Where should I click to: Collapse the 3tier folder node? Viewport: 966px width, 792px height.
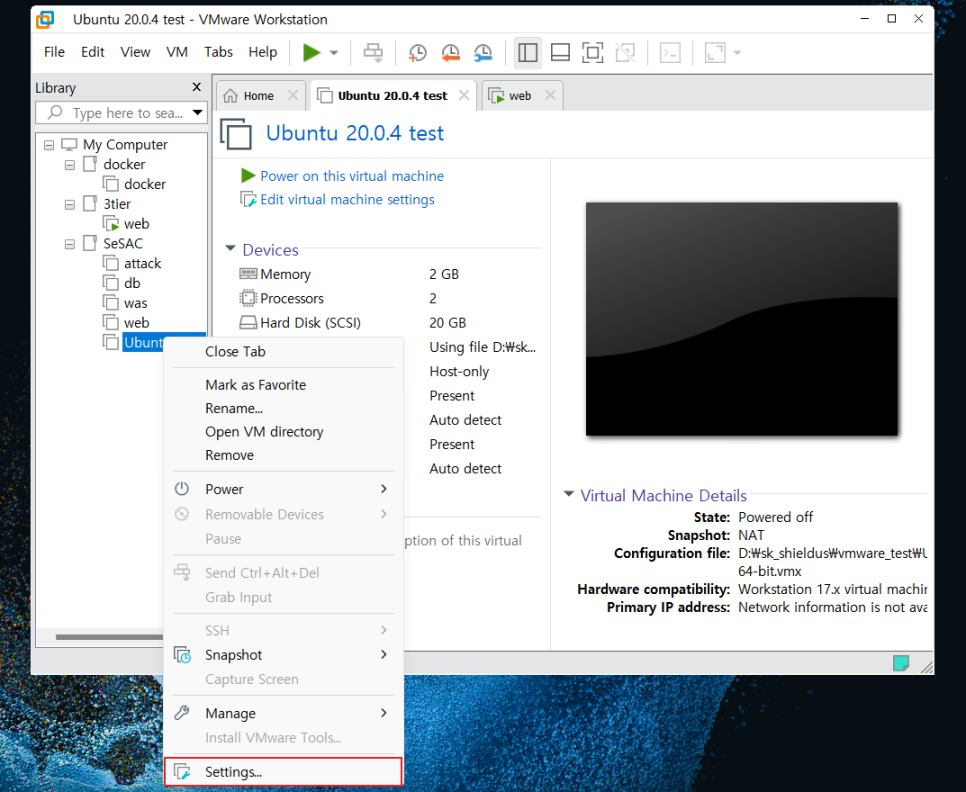(70, 204)
